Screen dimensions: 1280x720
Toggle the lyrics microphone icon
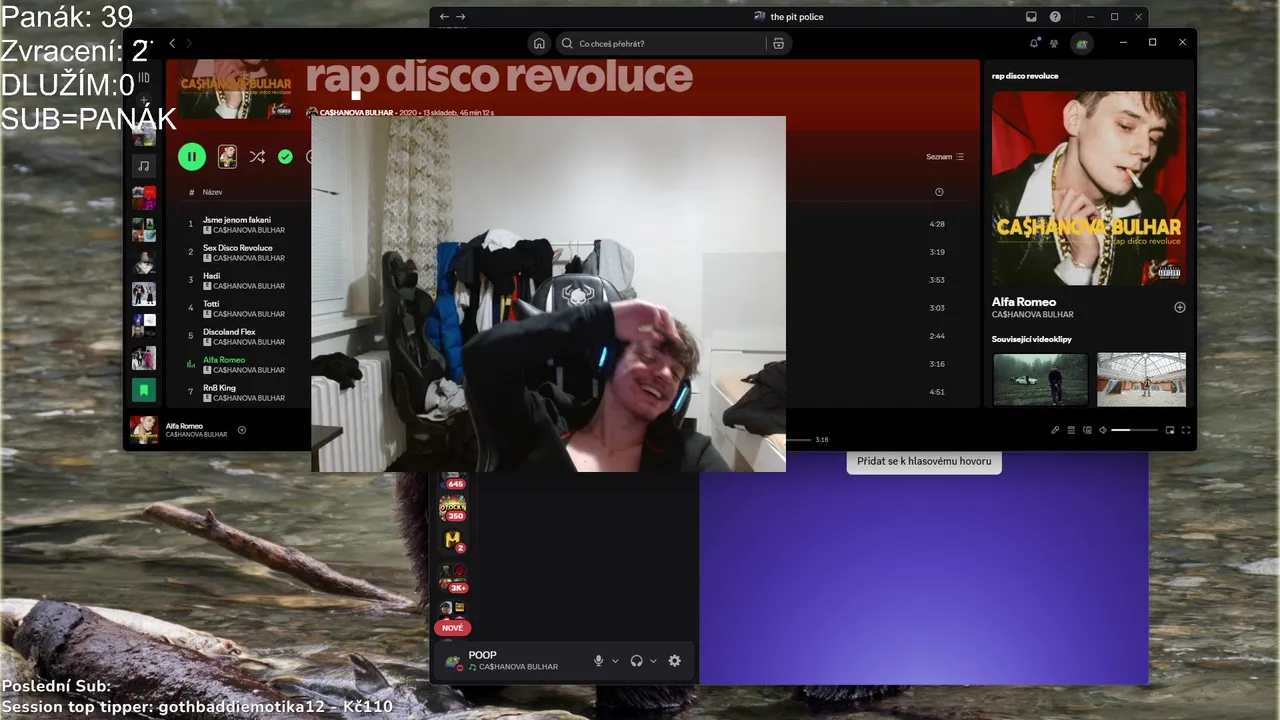[x=1055, y=430]
